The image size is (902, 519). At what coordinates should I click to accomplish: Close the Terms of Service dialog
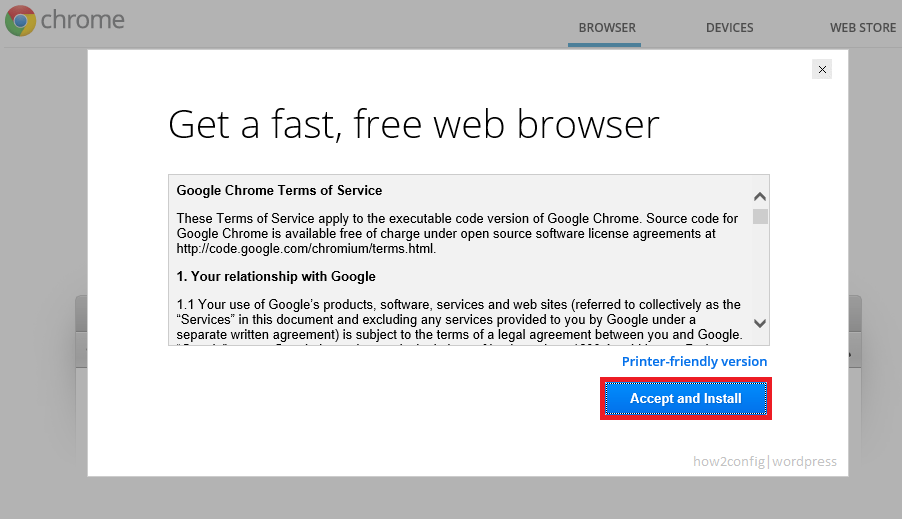click(822, 70)
